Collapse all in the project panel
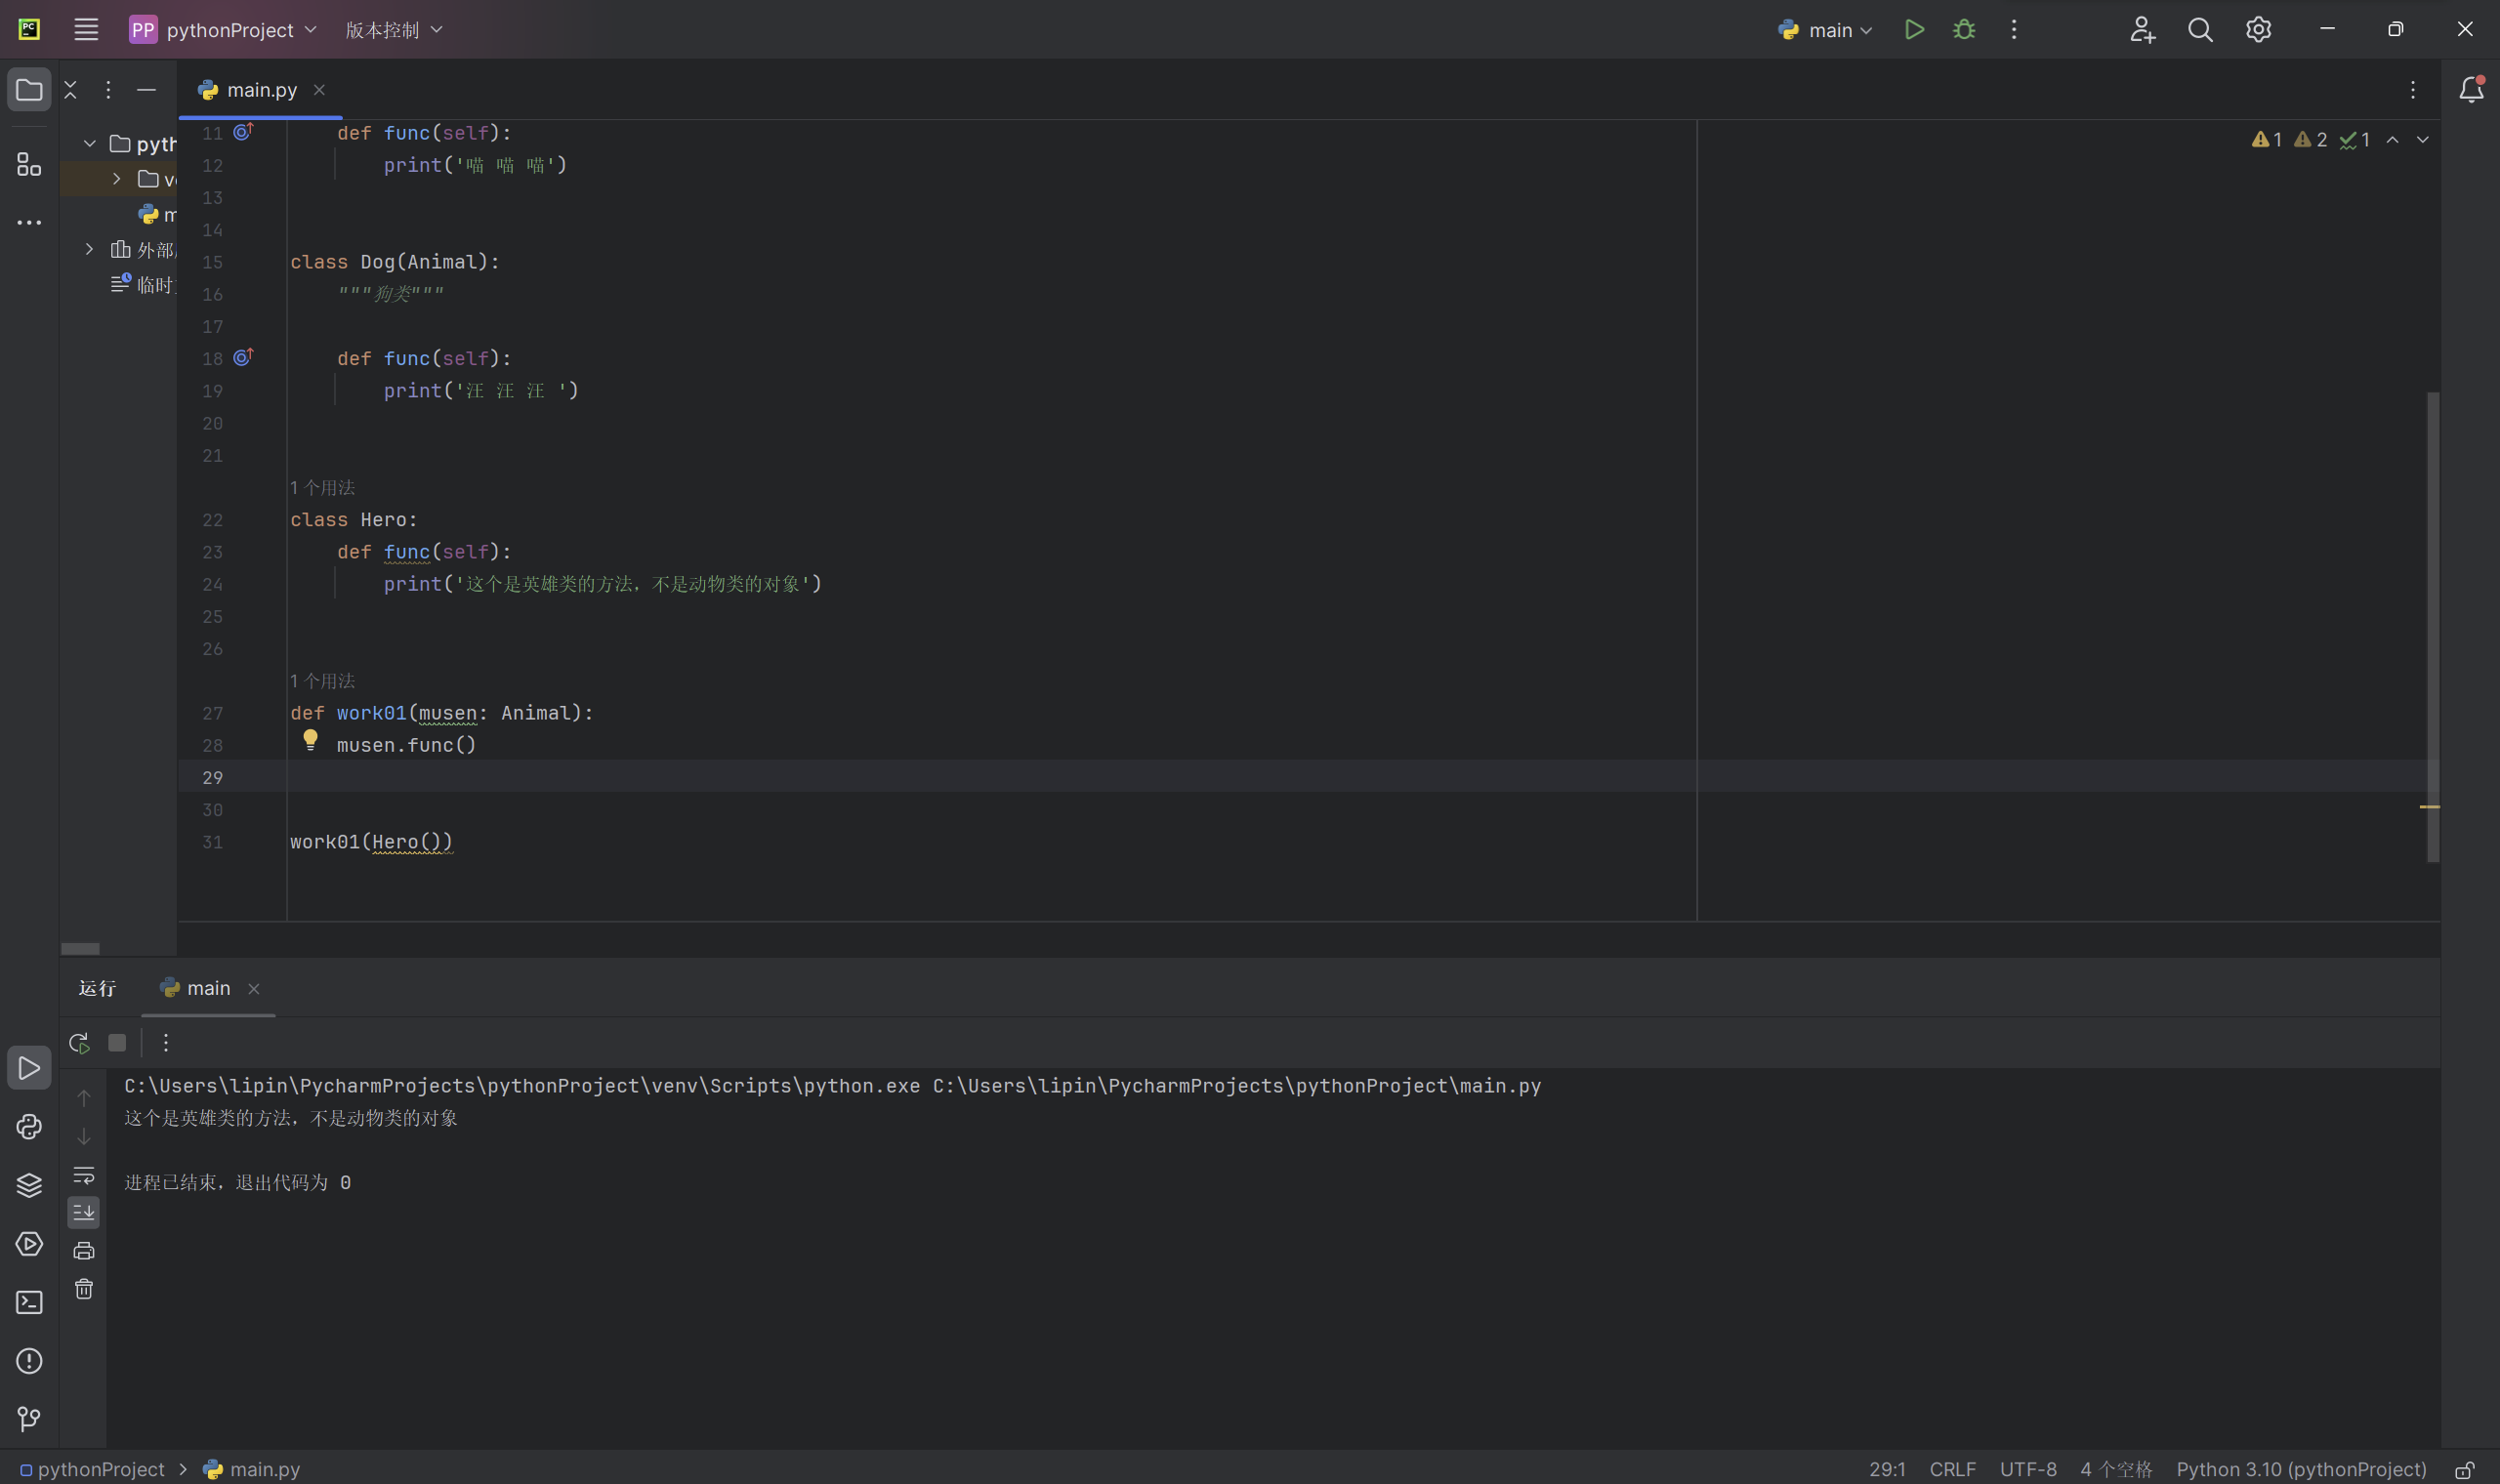 coord(70,90)
